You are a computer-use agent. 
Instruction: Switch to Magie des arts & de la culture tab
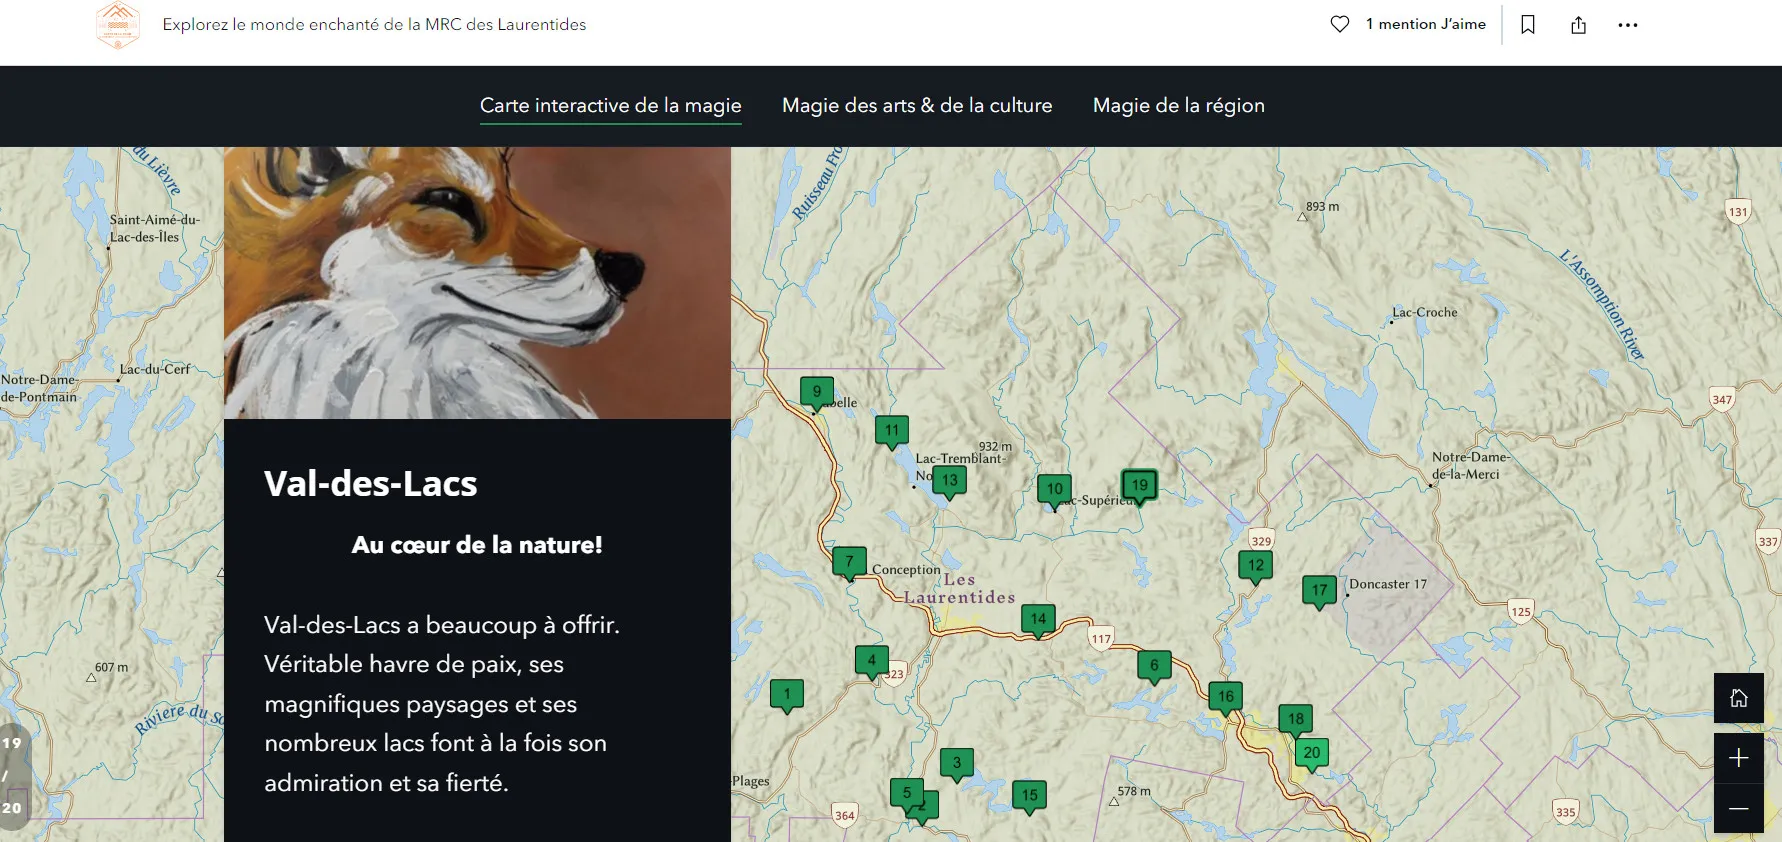pos(917,105)
